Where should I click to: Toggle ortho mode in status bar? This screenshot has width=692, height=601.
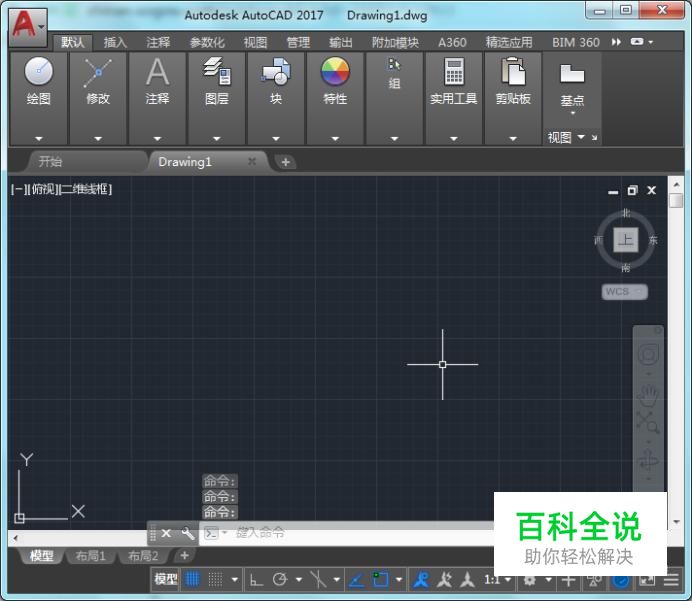[256, 579]
